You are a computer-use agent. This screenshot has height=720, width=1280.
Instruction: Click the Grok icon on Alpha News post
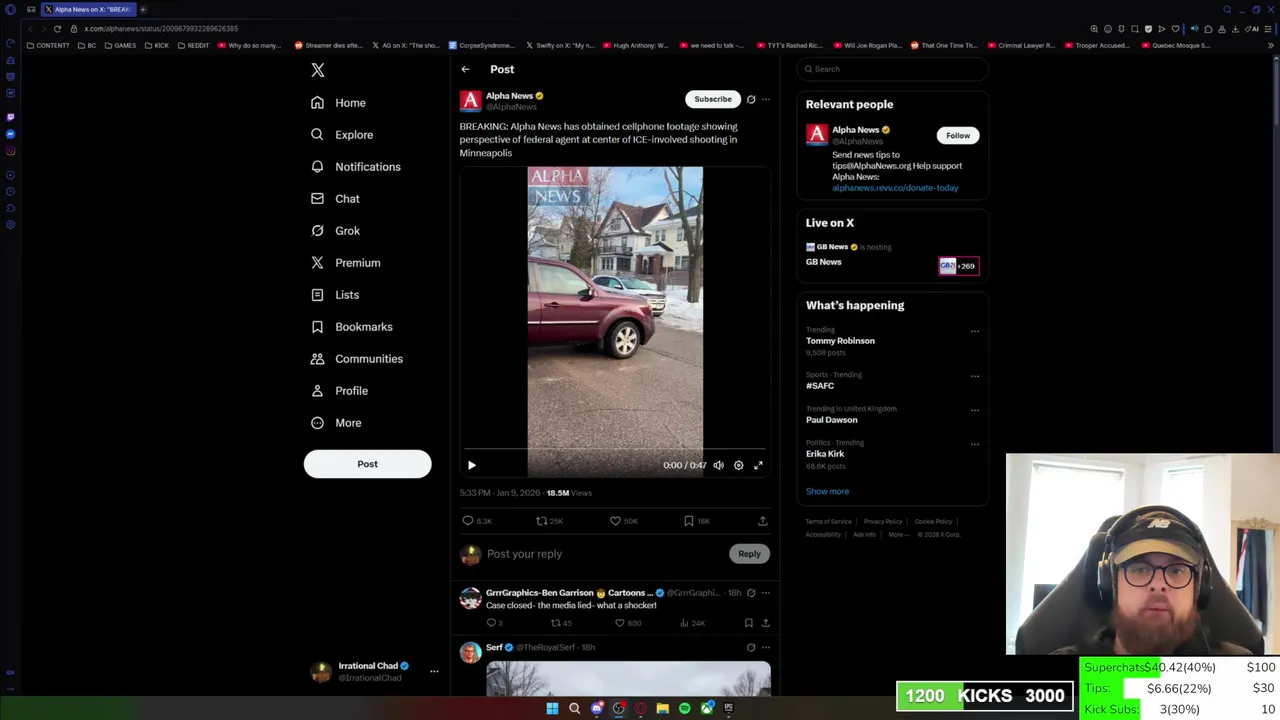751,99
